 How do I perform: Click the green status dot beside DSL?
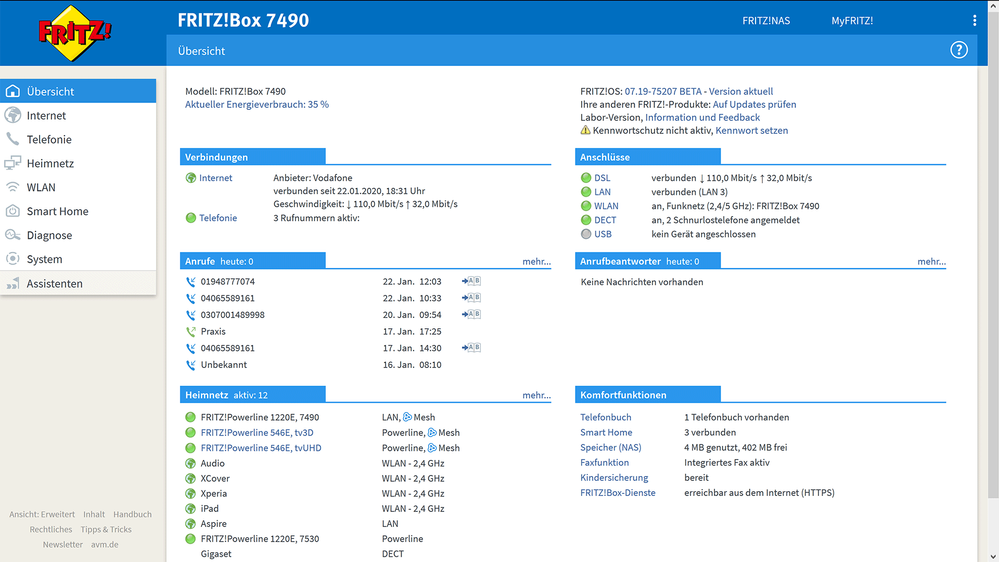click(586, 178)
